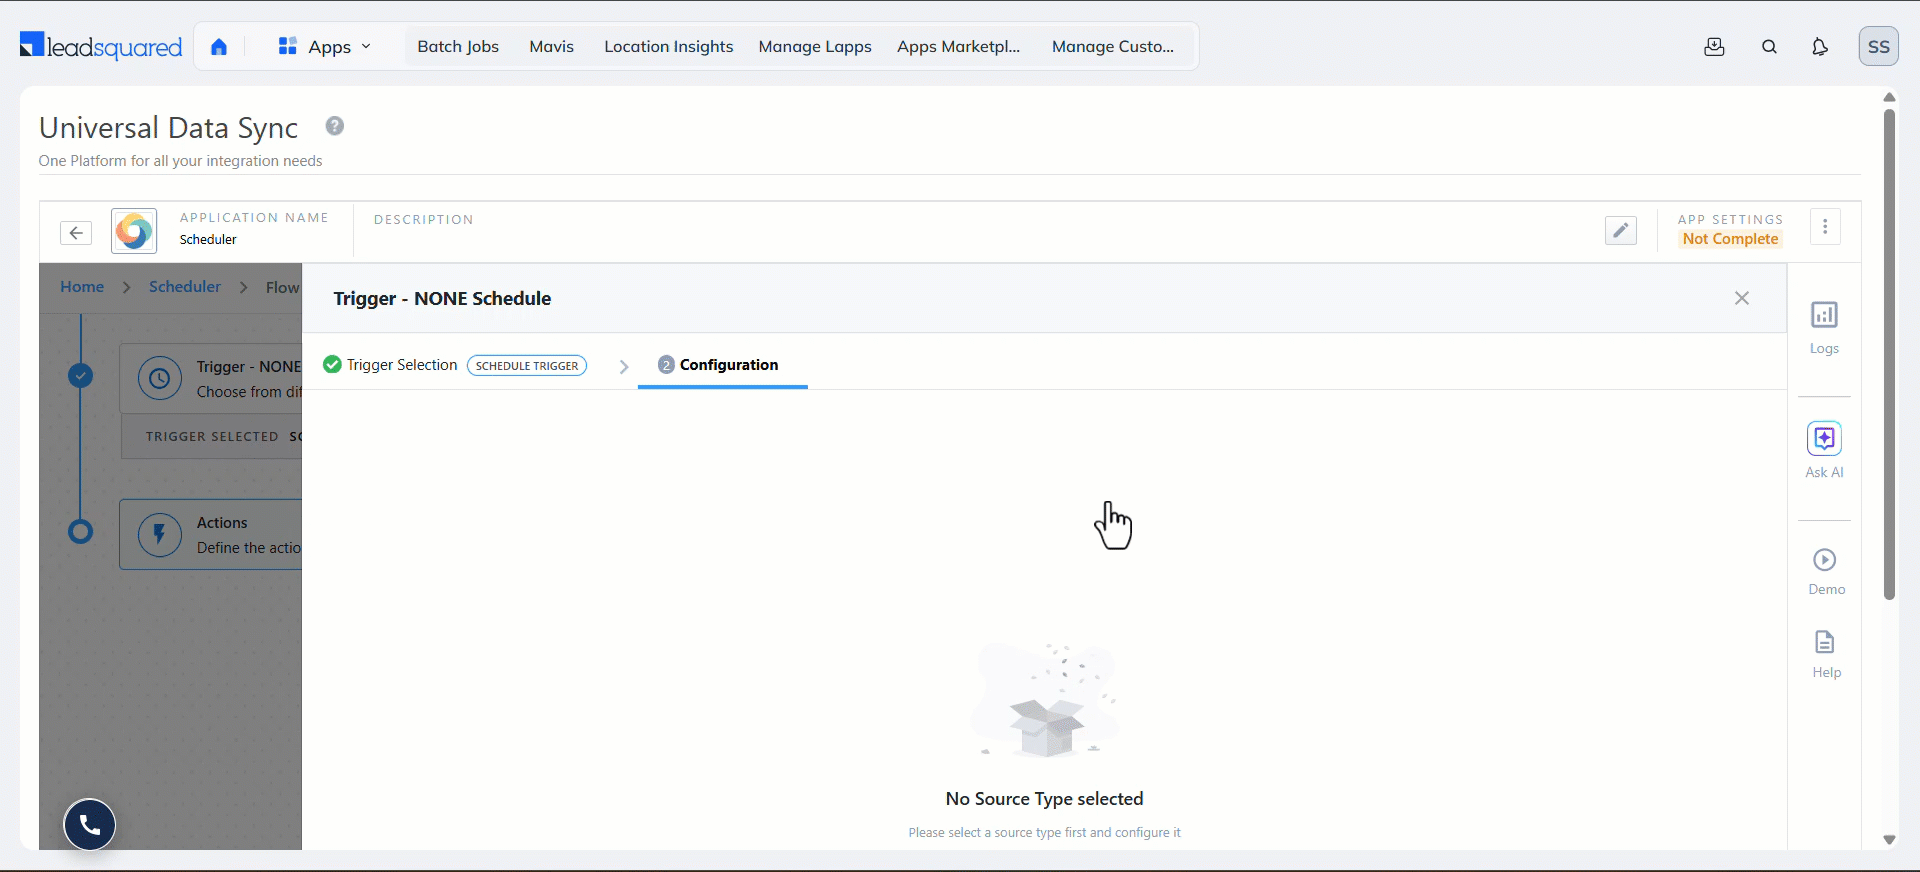
Task: Click the Scheduler application logo
Action: (134, 232)
